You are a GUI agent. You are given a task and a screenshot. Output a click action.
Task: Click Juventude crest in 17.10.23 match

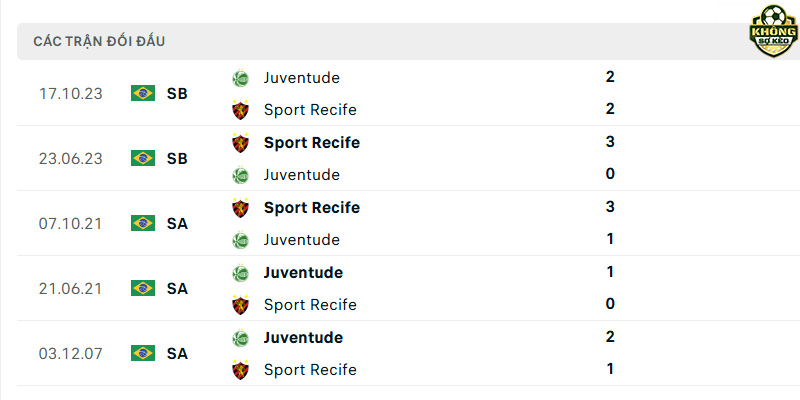coord(240,79)
